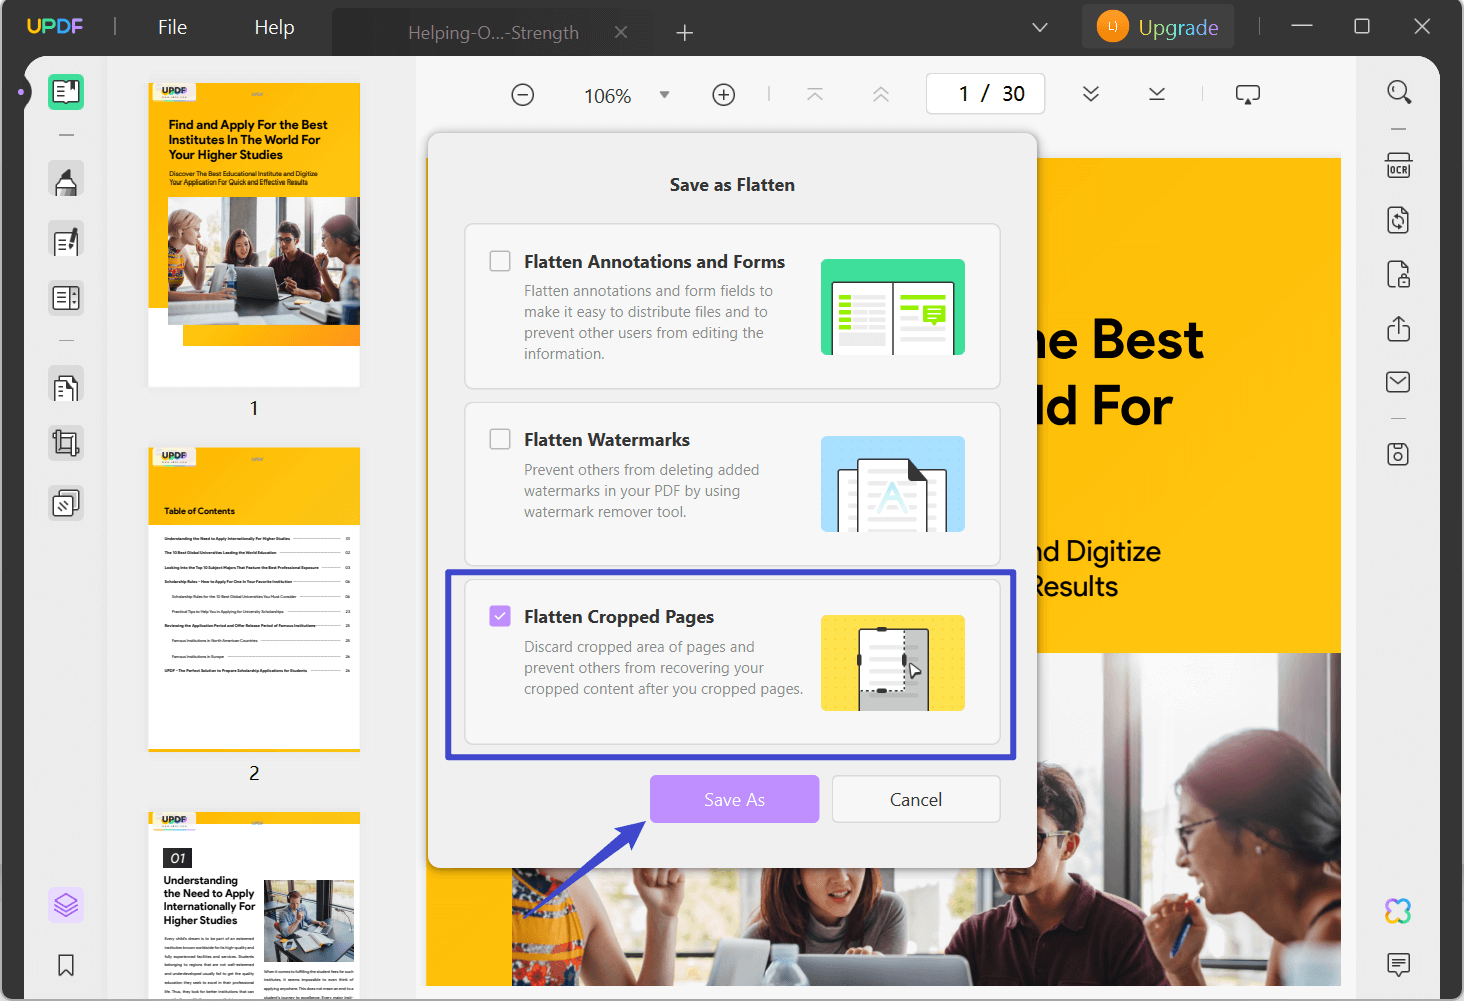Open the zoom percentage dropdown
This screenshot has width=1464, height=1001.
click(x=663, y=95)
